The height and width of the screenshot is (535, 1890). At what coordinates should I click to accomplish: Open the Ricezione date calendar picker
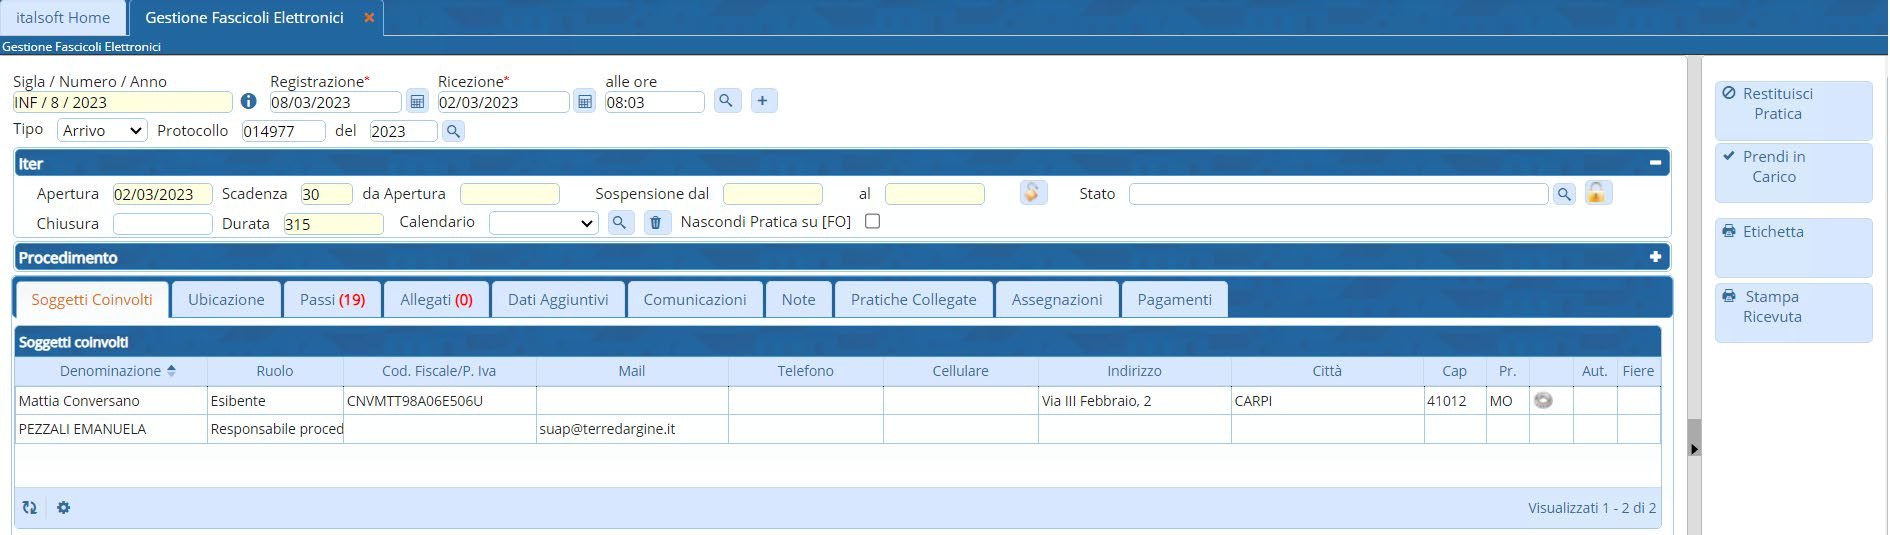[585, 101]
